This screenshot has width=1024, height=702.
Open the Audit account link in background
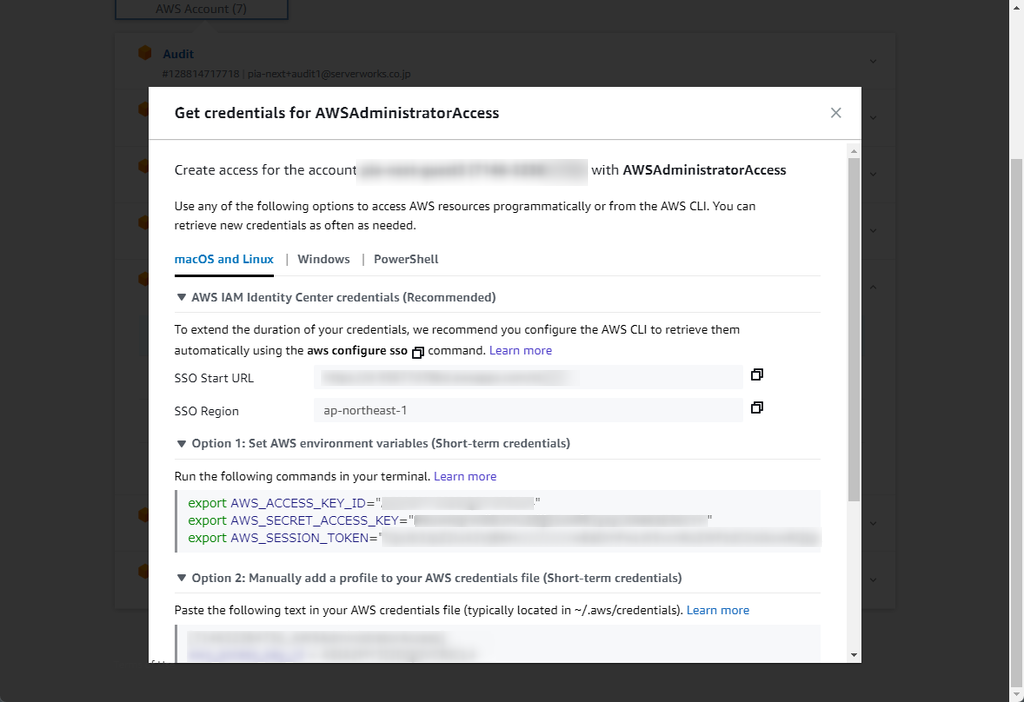click(178, 54)
